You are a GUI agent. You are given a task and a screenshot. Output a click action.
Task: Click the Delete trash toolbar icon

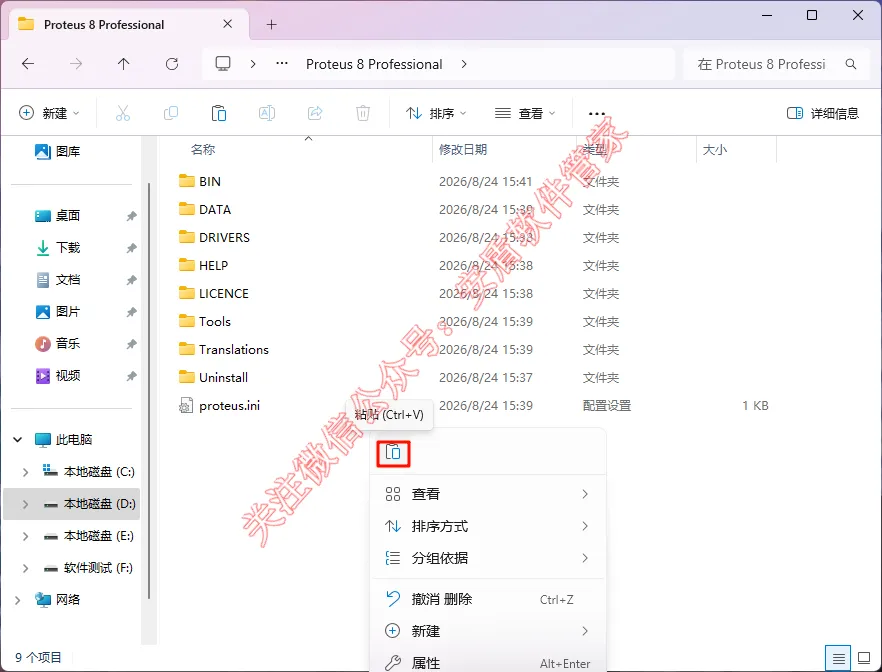363,113
